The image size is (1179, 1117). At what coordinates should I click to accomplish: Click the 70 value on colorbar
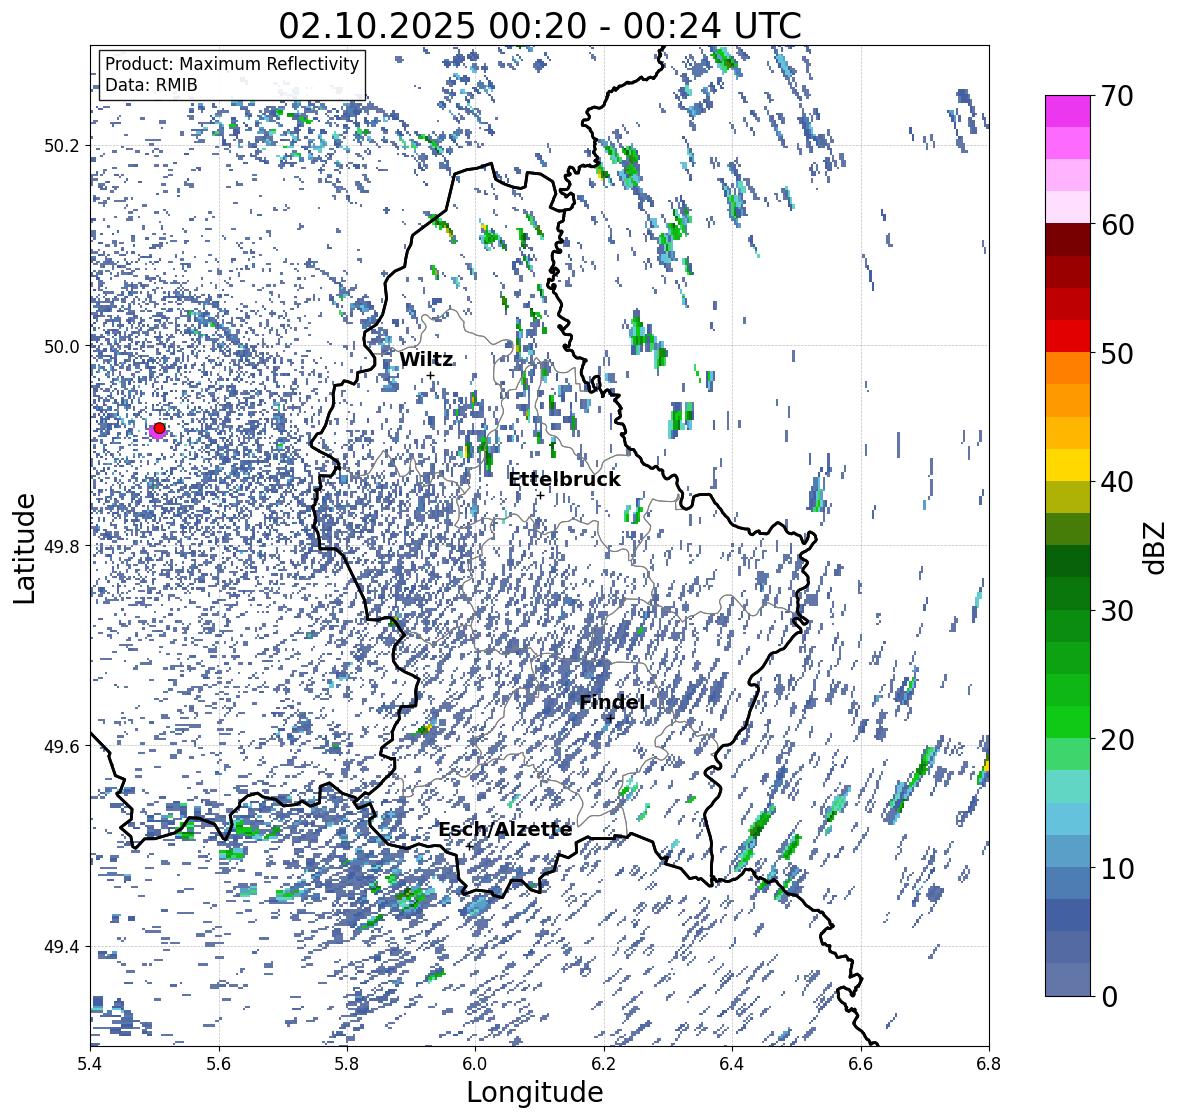click(1117, 96)
